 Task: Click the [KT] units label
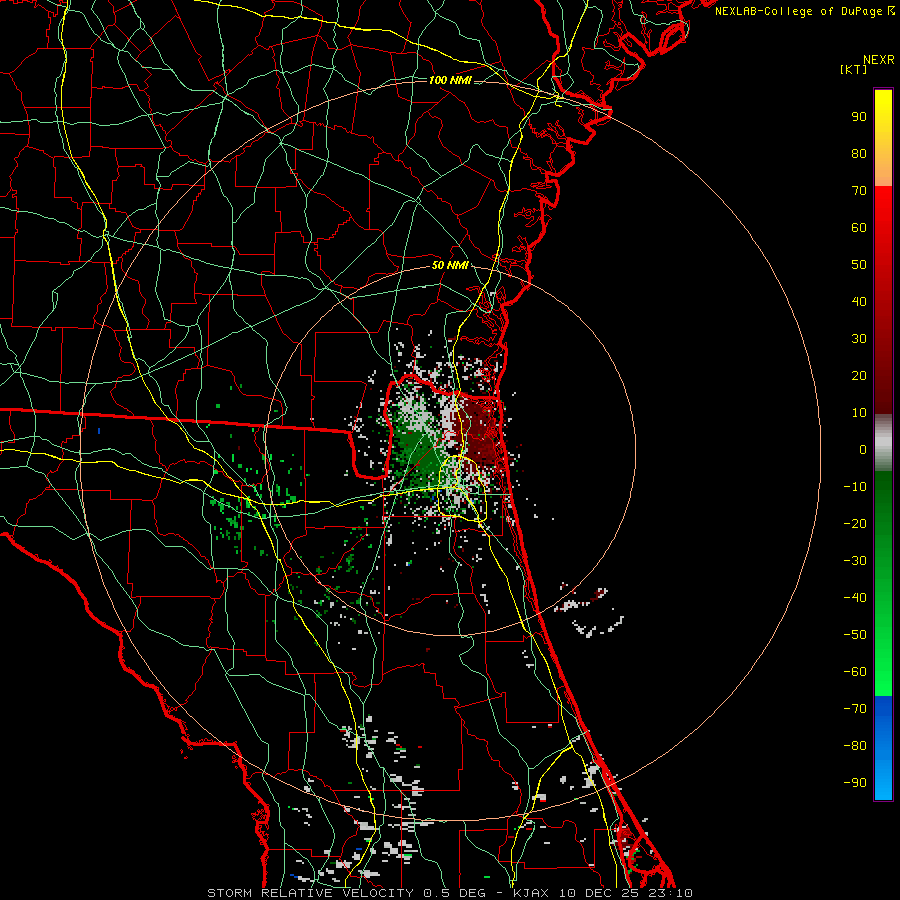pos(854,69)
